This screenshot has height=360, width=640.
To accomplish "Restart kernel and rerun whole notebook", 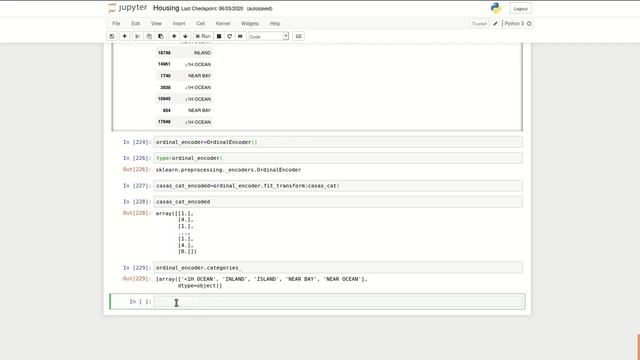I will [x=240, y=36].
